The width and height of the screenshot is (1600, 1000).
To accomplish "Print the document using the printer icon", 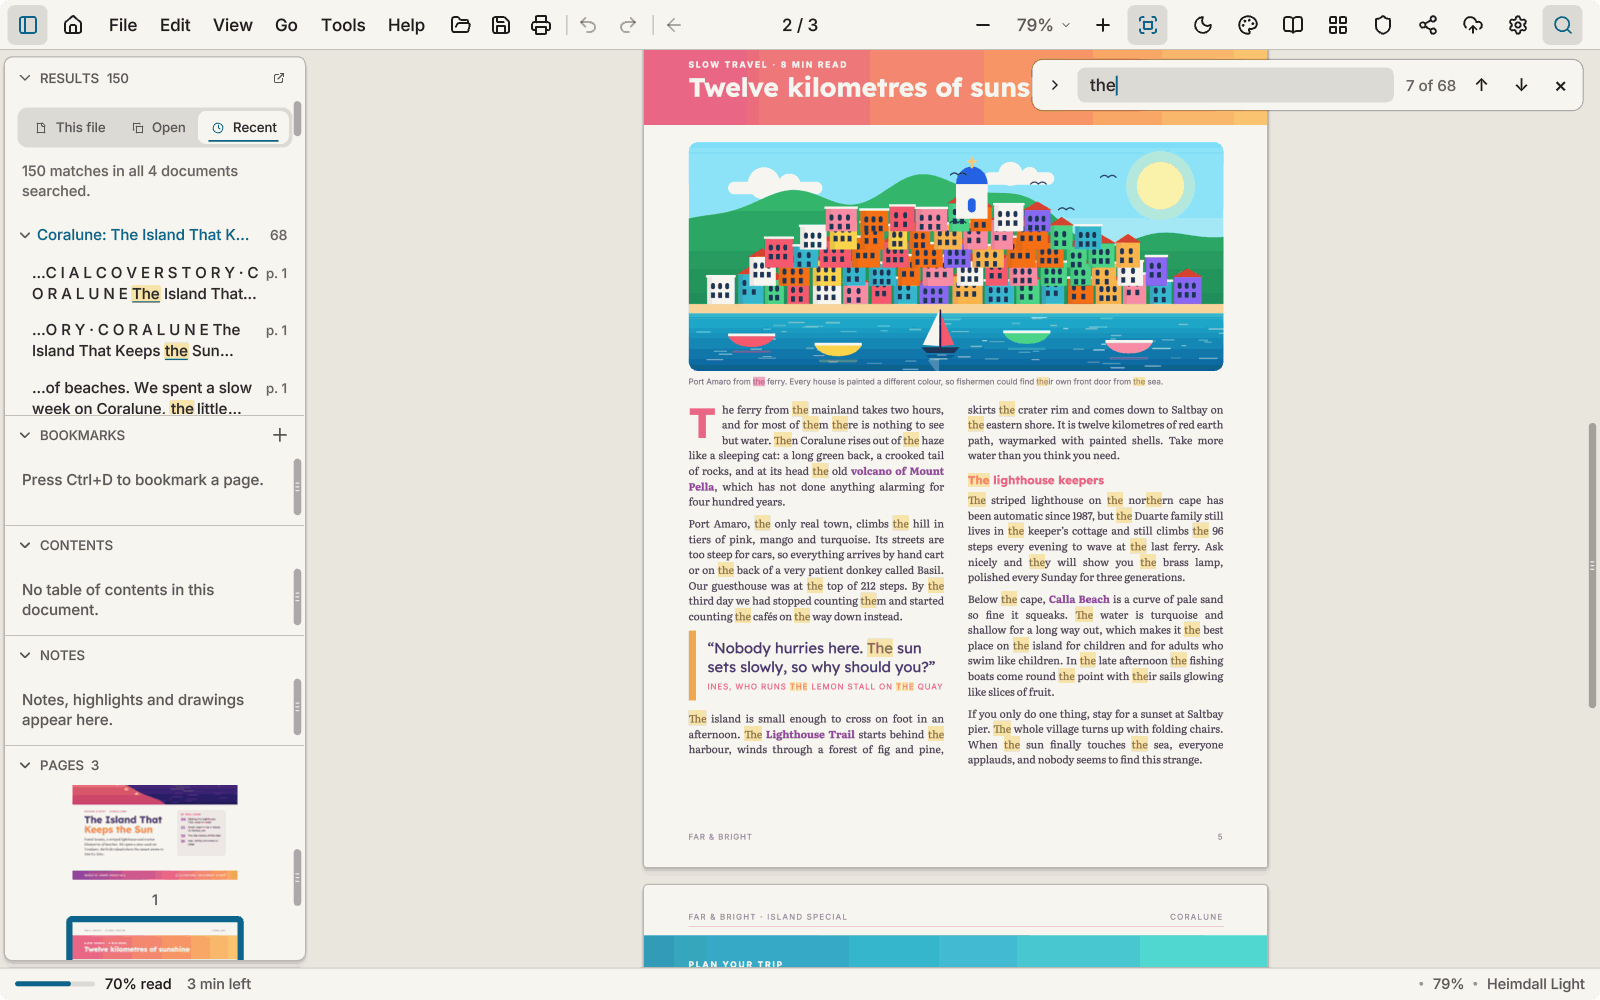I will 541,25.
